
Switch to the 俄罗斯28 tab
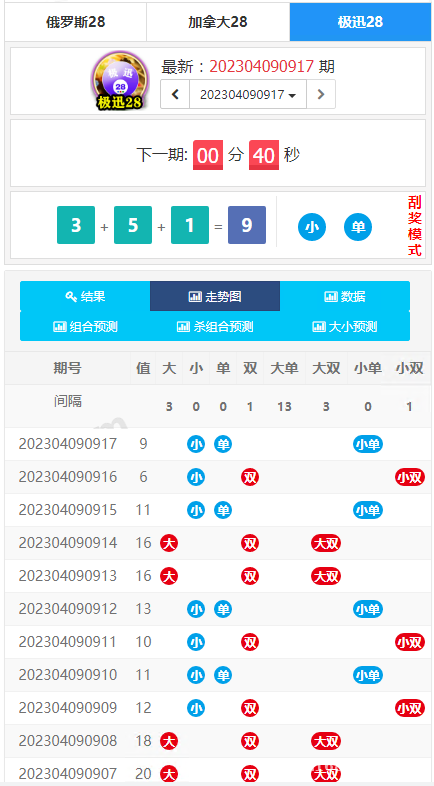(76, 22)
